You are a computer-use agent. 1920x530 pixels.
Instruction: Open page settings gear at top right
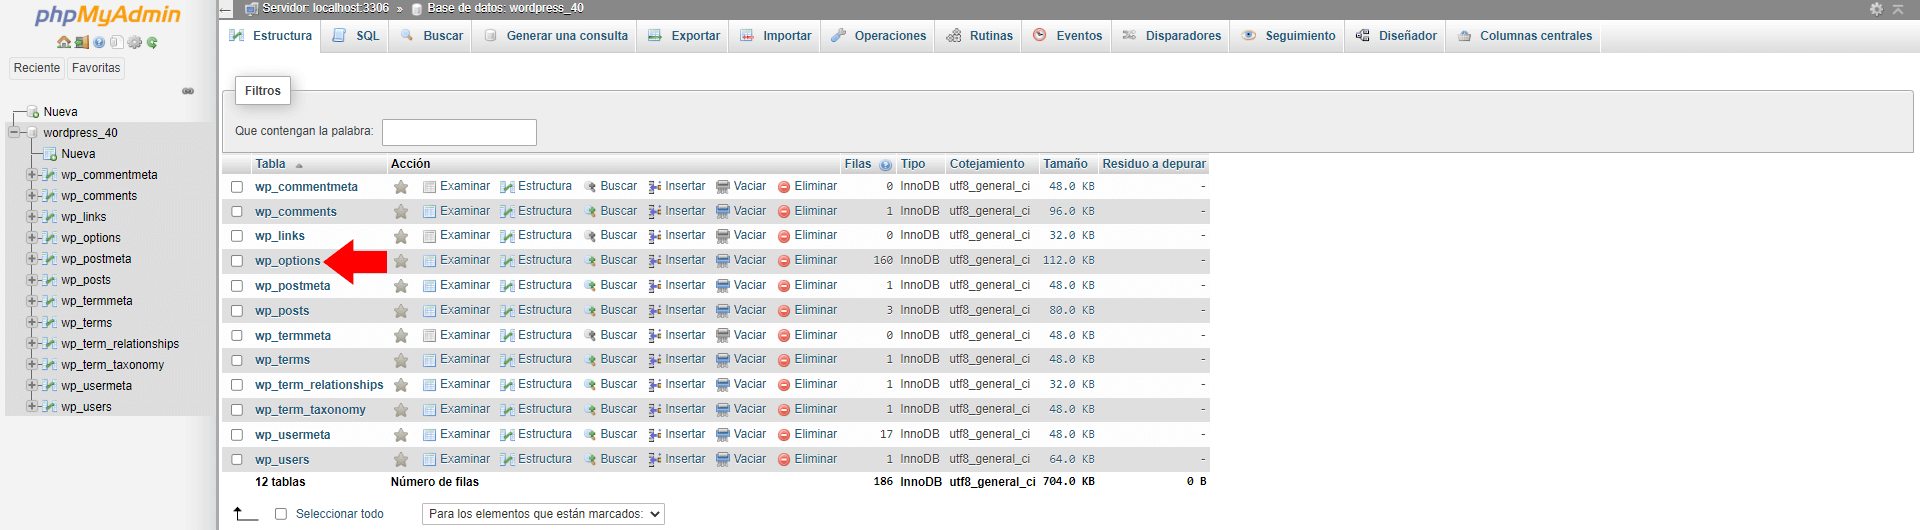pos(1876,8)
